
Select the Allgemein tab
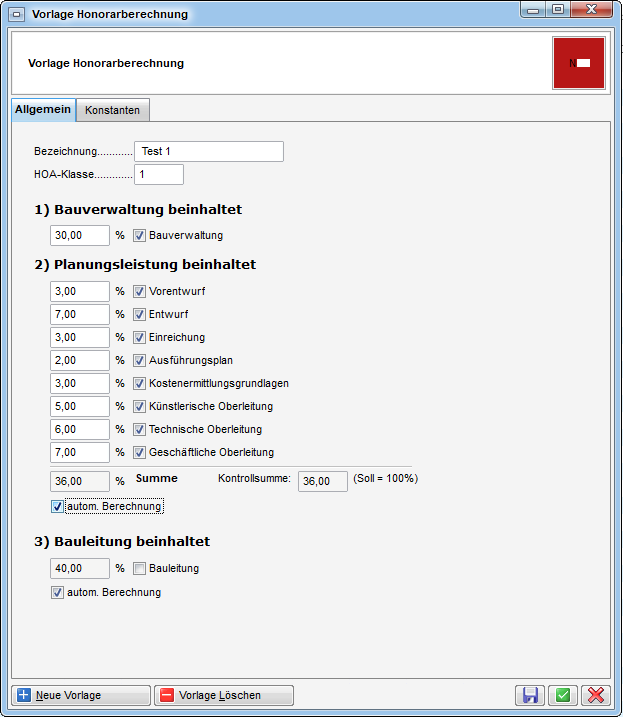point(43,110)
